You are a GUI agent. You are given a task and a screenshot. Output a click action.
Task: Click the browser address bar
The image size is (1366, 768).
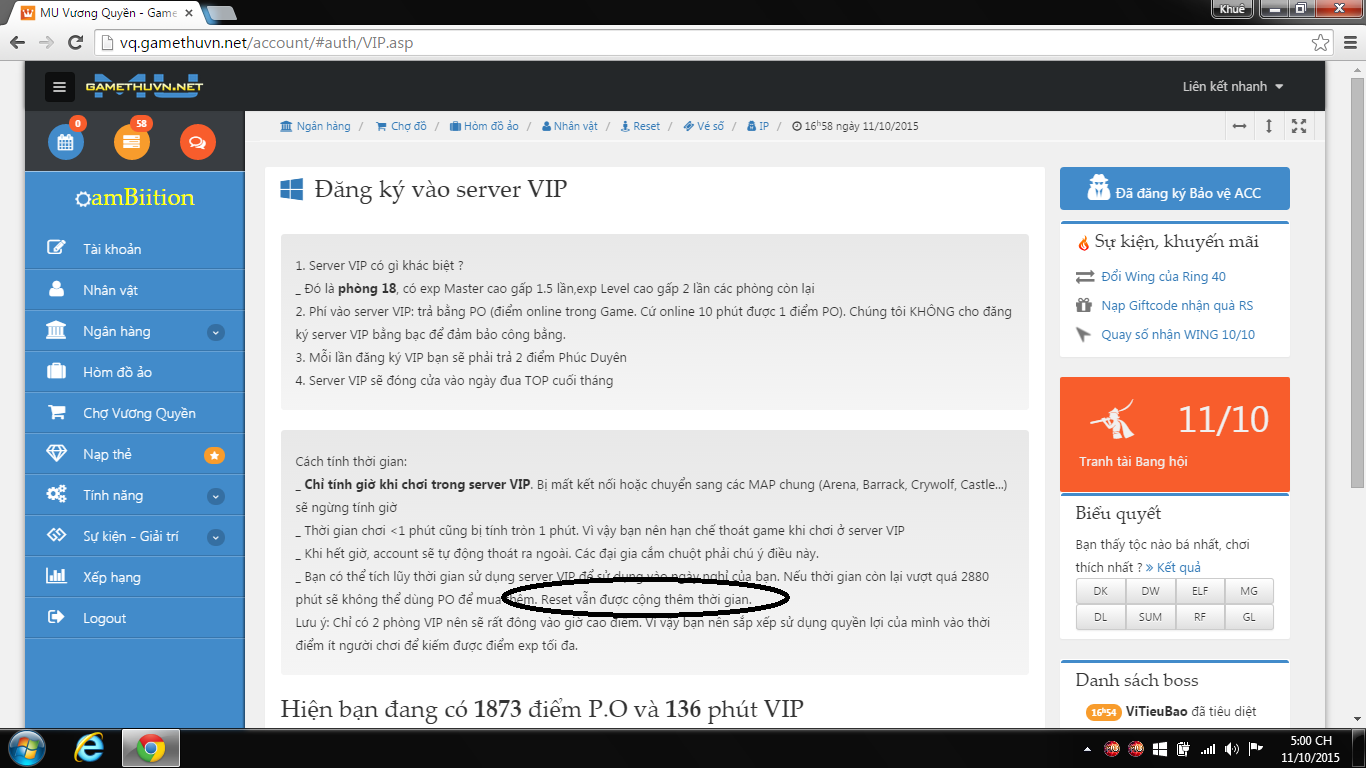click(x=700, y=43)
